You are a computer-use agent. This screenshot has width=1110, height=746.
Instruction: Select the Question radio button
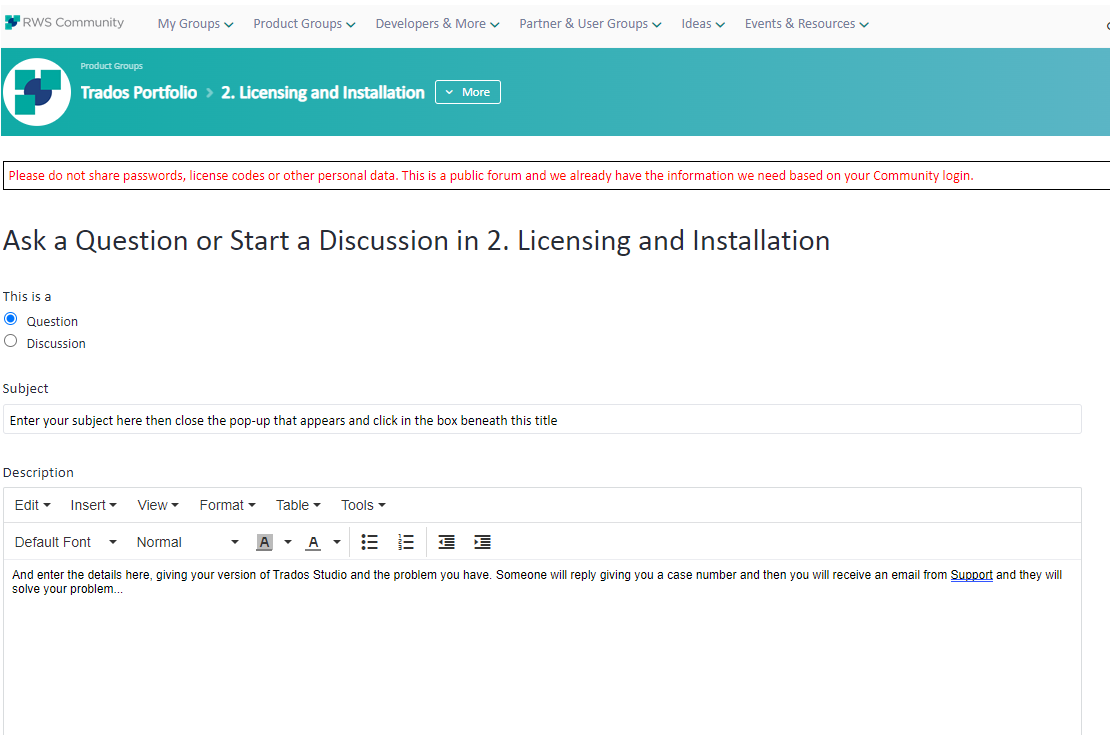(x=10, y=318)
